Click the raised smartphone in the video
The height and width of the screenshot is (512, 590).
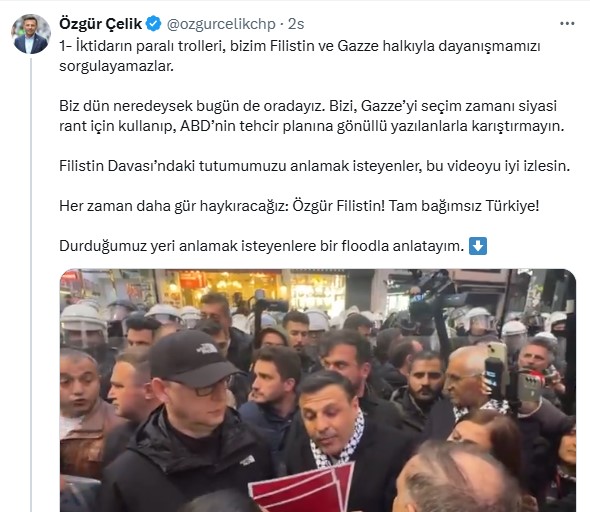click(x=495, y=370)
